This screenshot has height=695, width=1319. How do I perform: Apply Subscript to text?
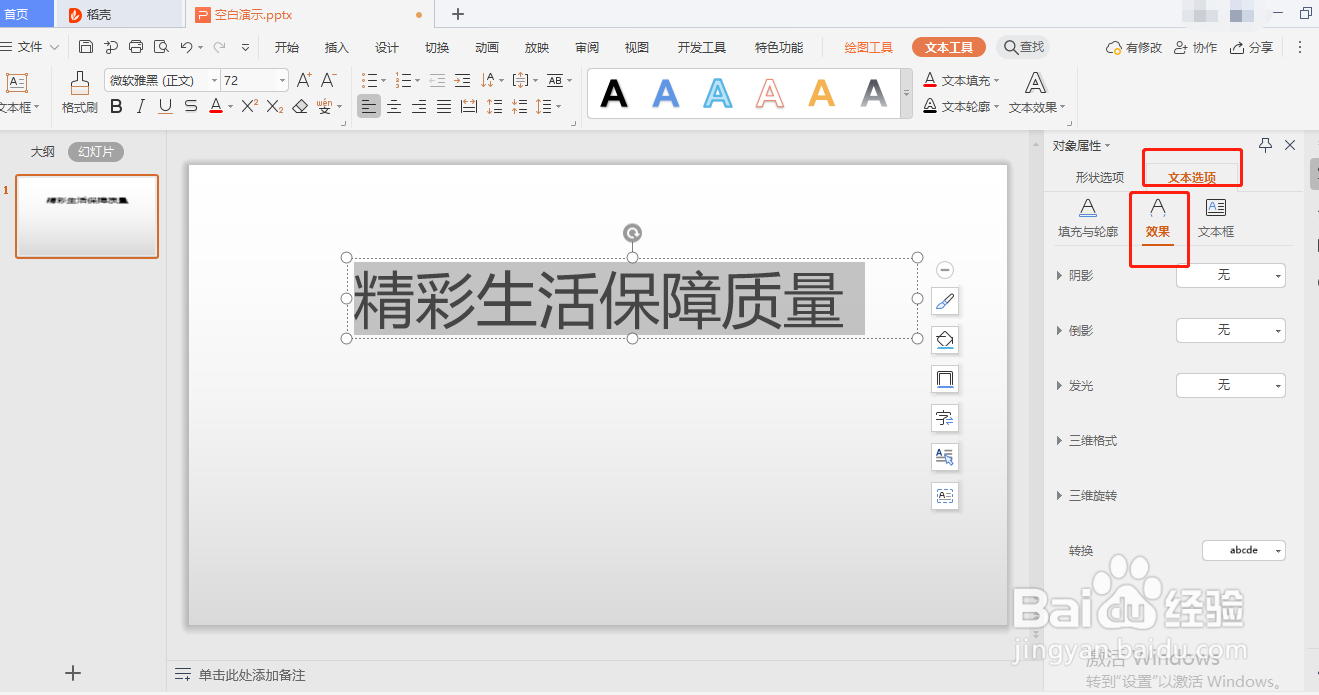tap(275, 107)
